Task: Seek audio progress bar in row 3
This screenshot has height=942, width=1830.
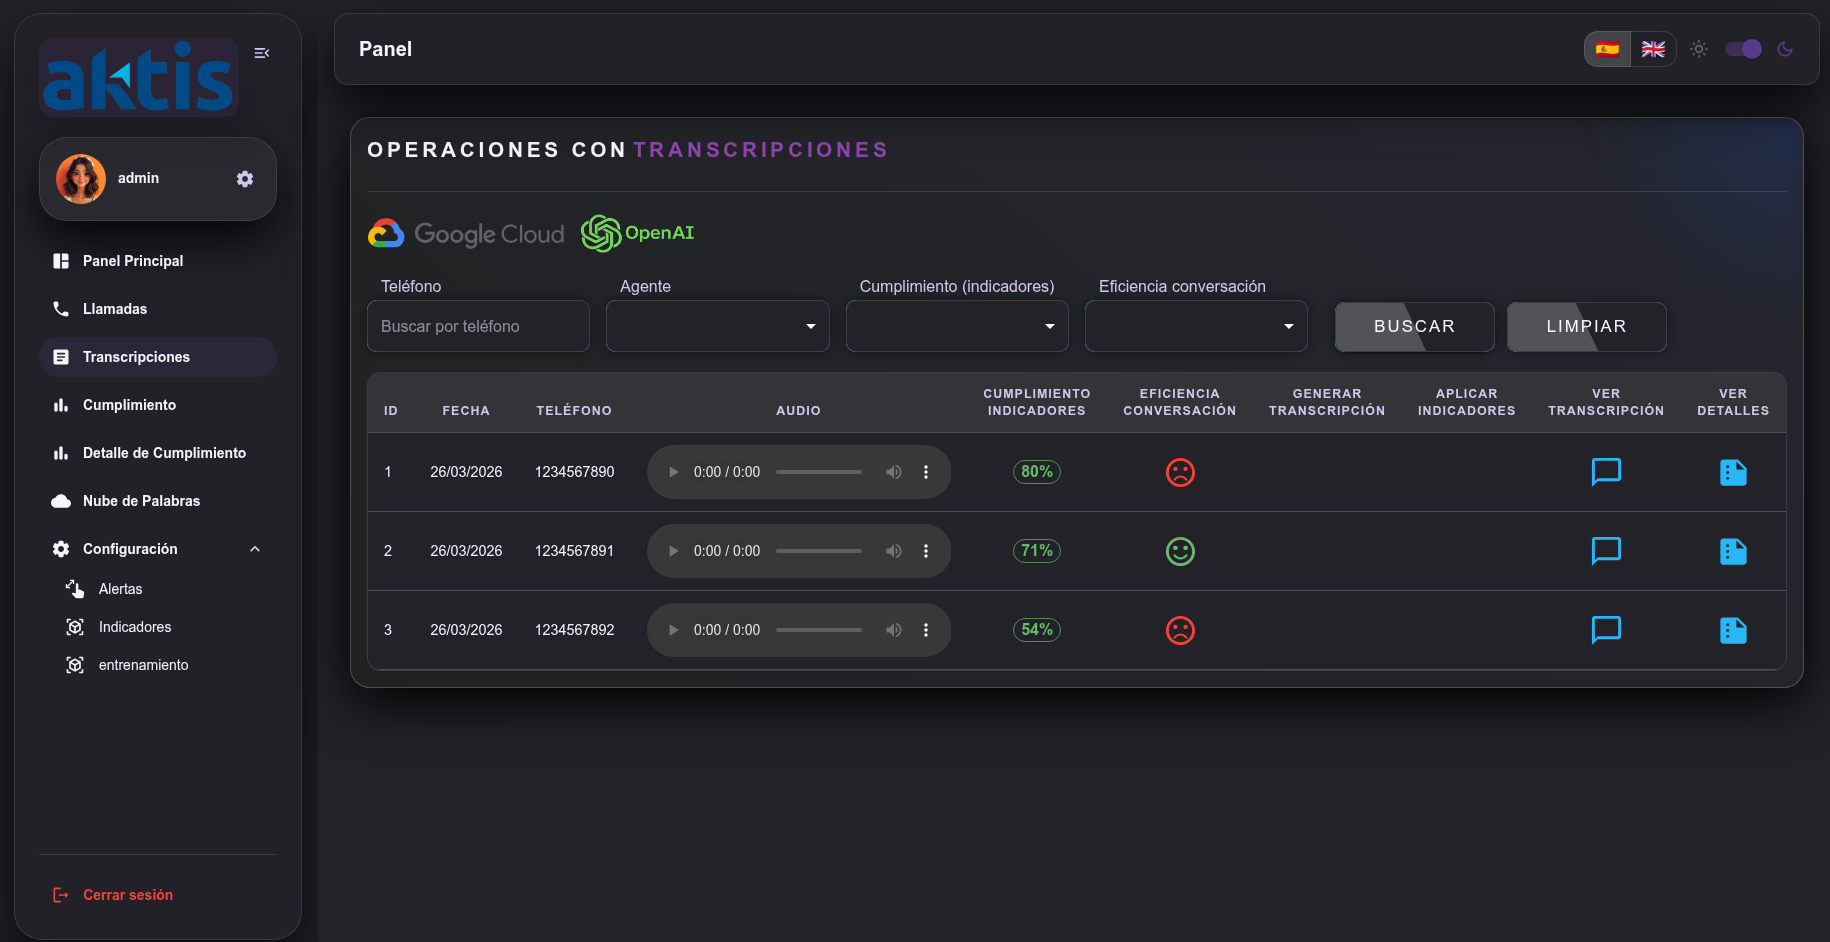Action: (x=819, y=630)
